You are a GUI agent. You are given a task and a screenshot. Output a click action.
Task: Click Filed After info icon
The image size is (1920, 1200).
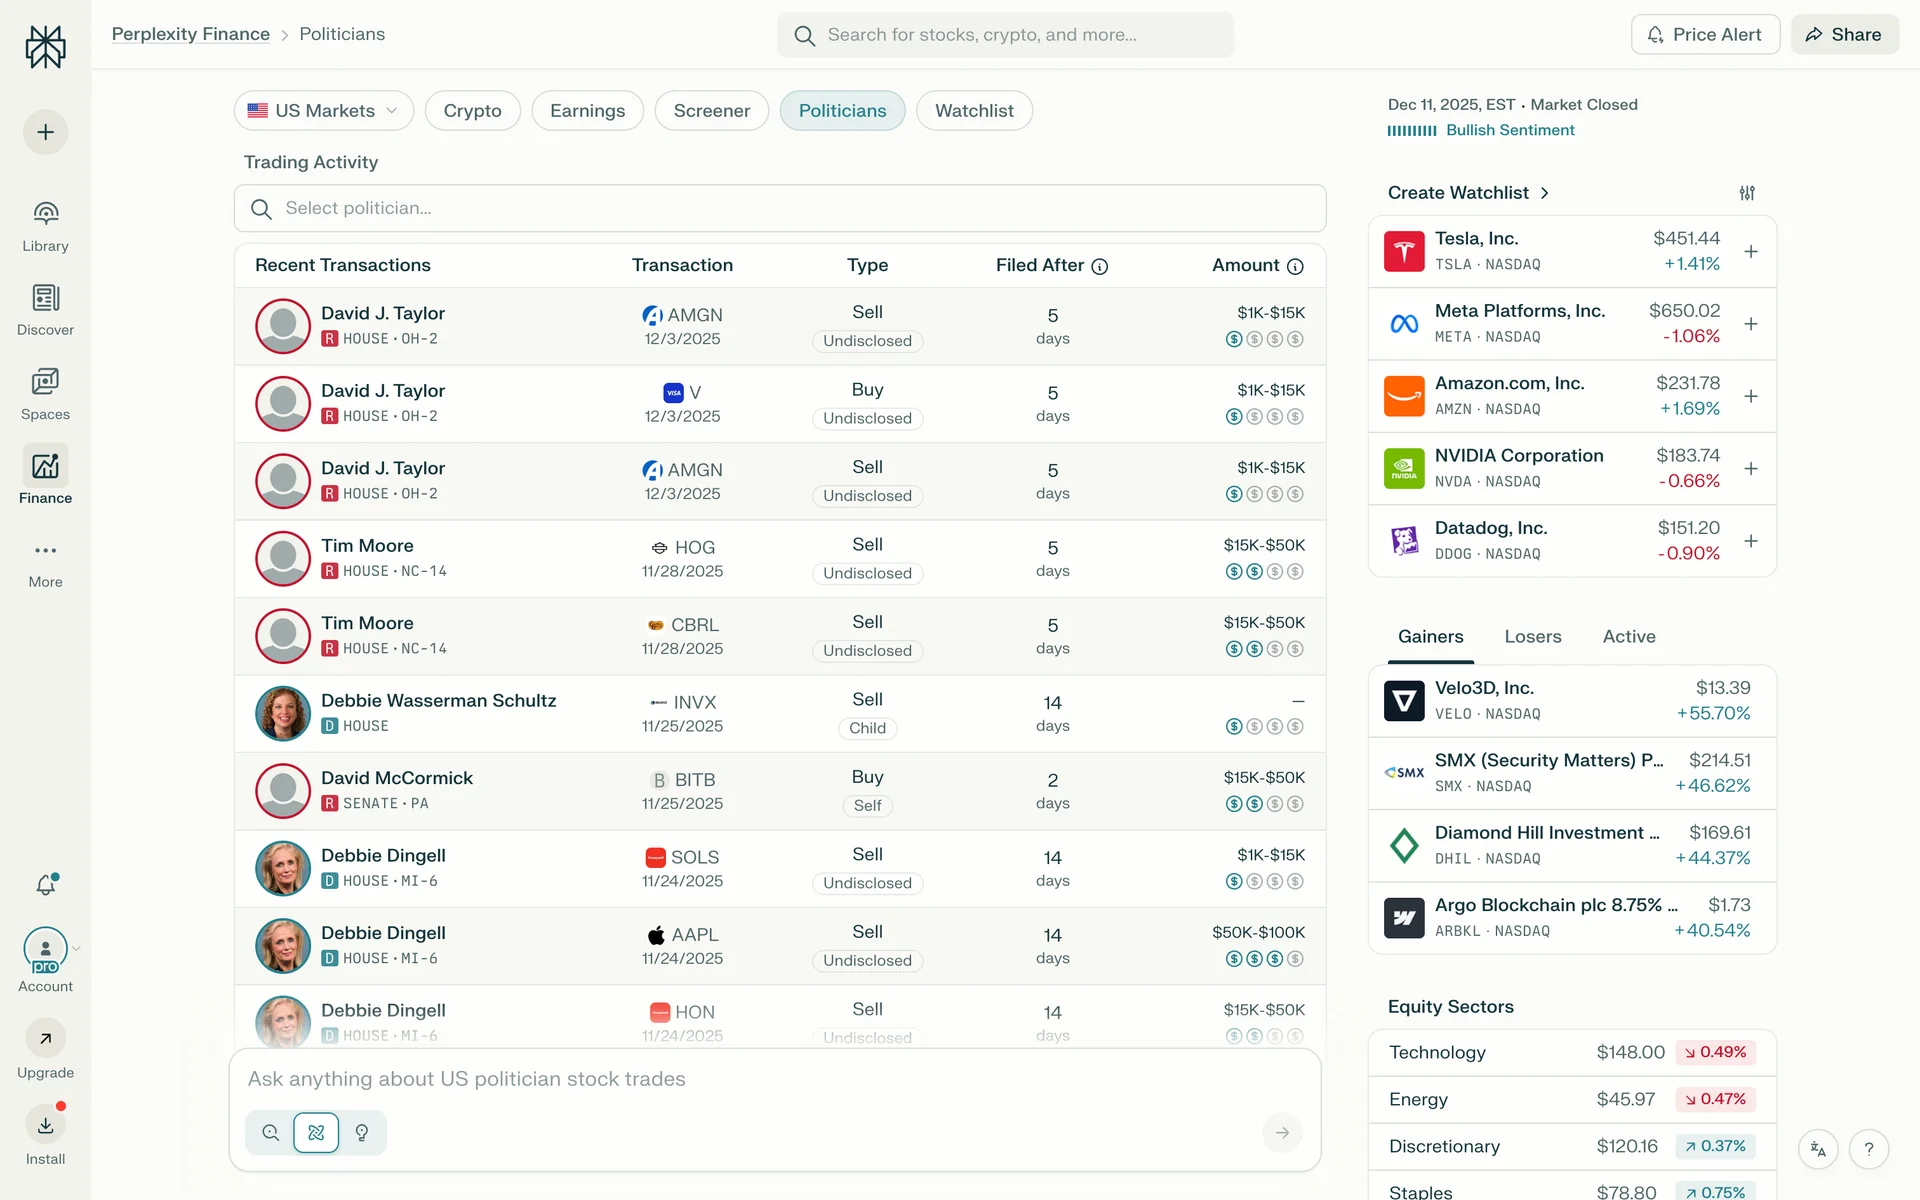(1100, 266)
